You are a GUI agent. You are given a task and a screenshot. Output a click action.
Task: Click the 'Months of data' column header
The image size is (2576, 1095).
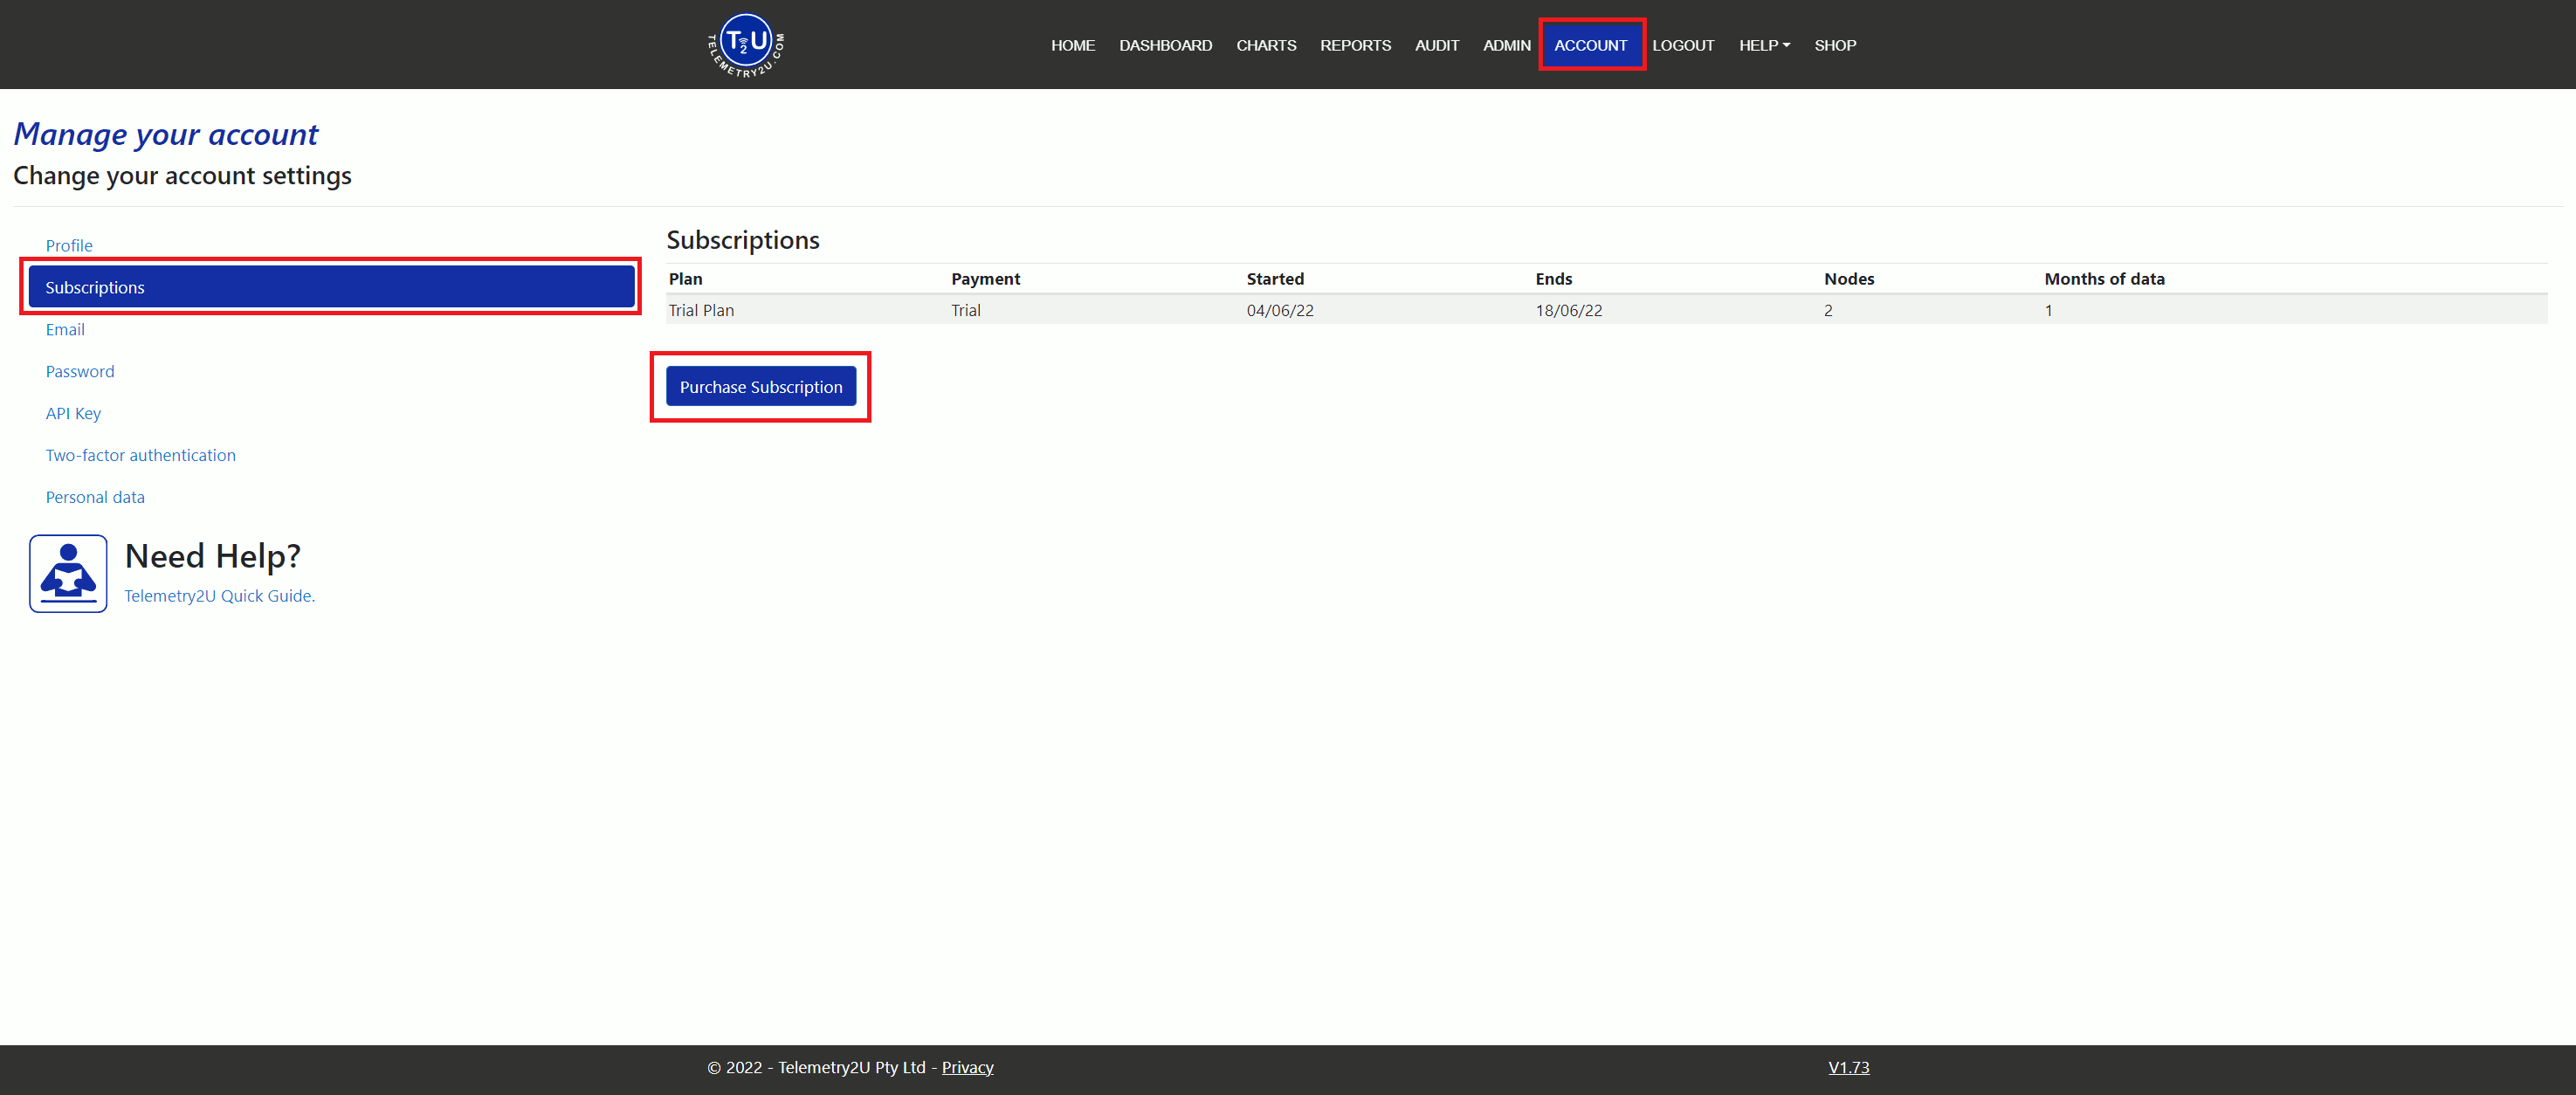[2104, 279]
